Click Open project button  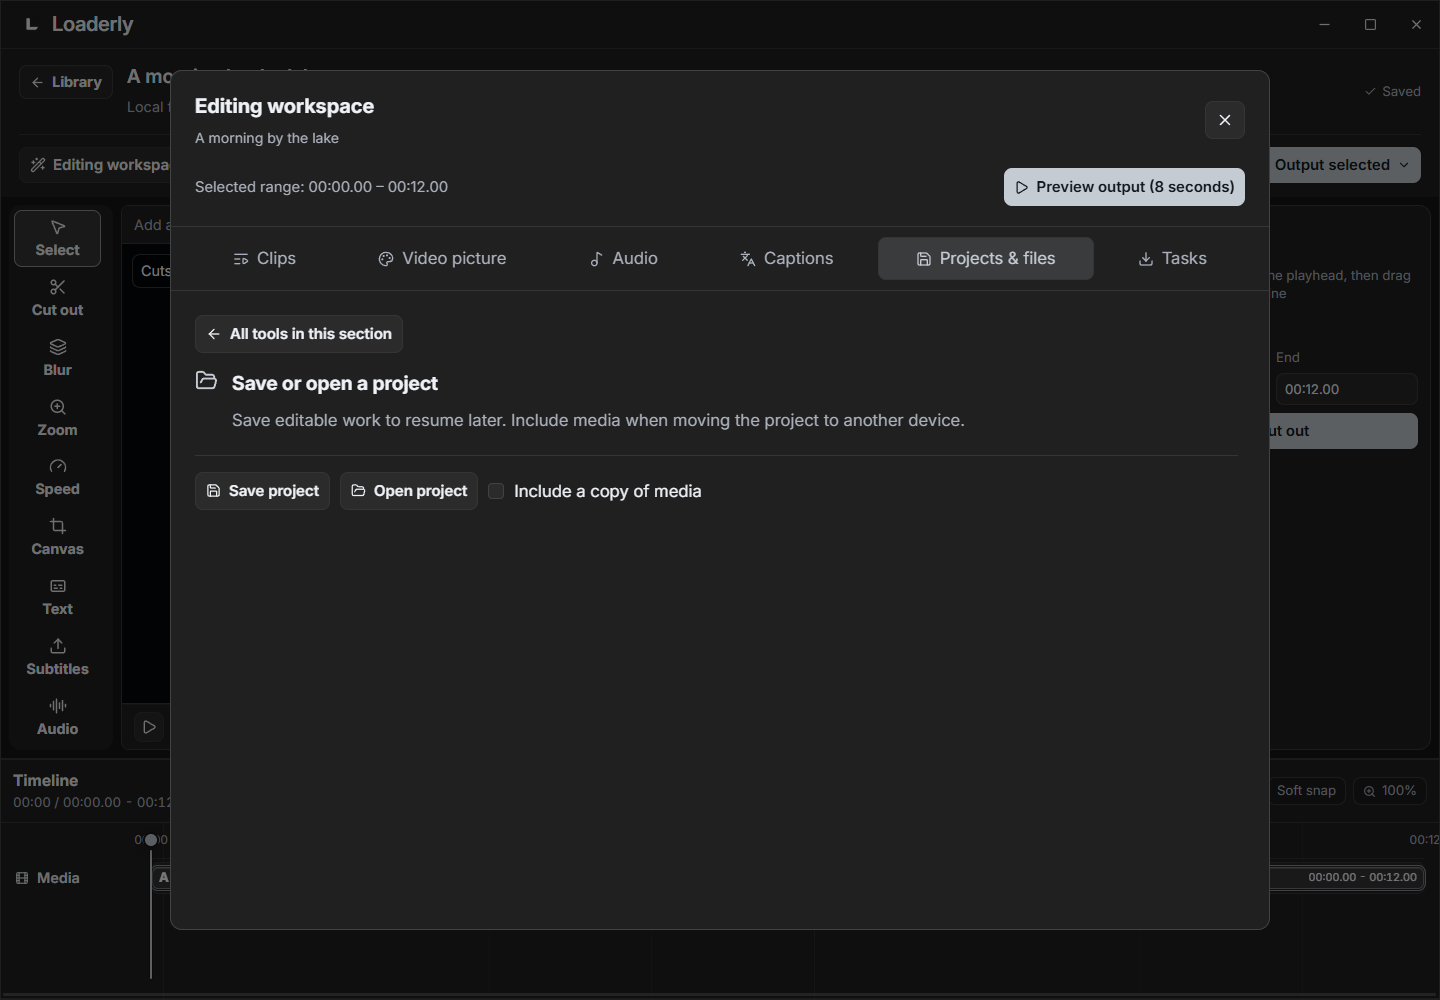click(409, 491)
